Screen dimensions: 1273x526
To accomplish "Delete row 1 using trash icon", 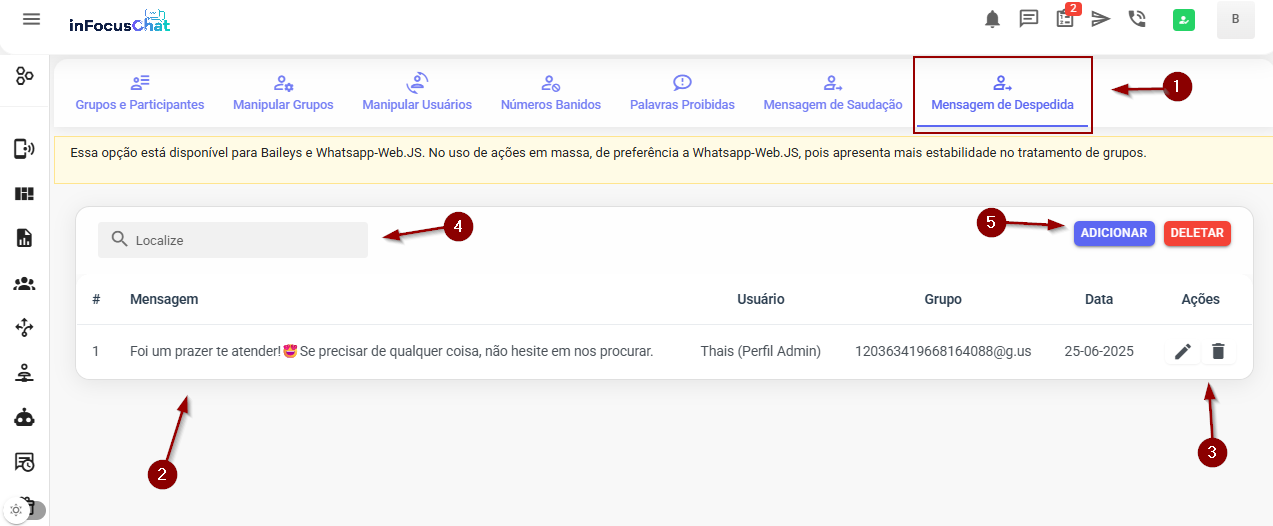I will (1218, 351).
